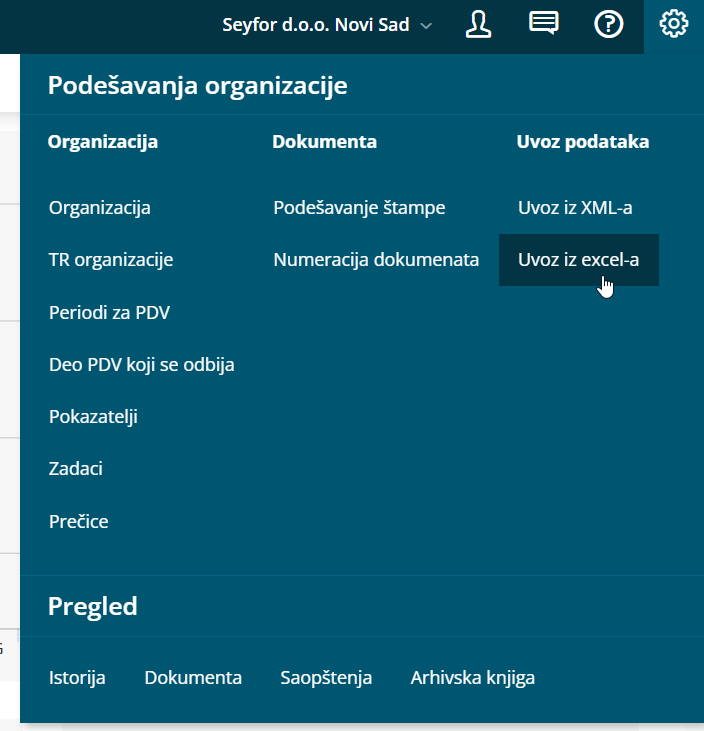Click the help question mark icon
Screen dimensions: 704x731
608,24
